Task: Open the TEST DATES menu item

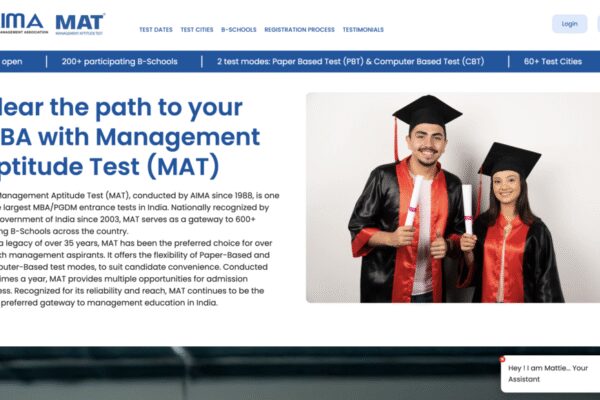Action: pos(156,29)
